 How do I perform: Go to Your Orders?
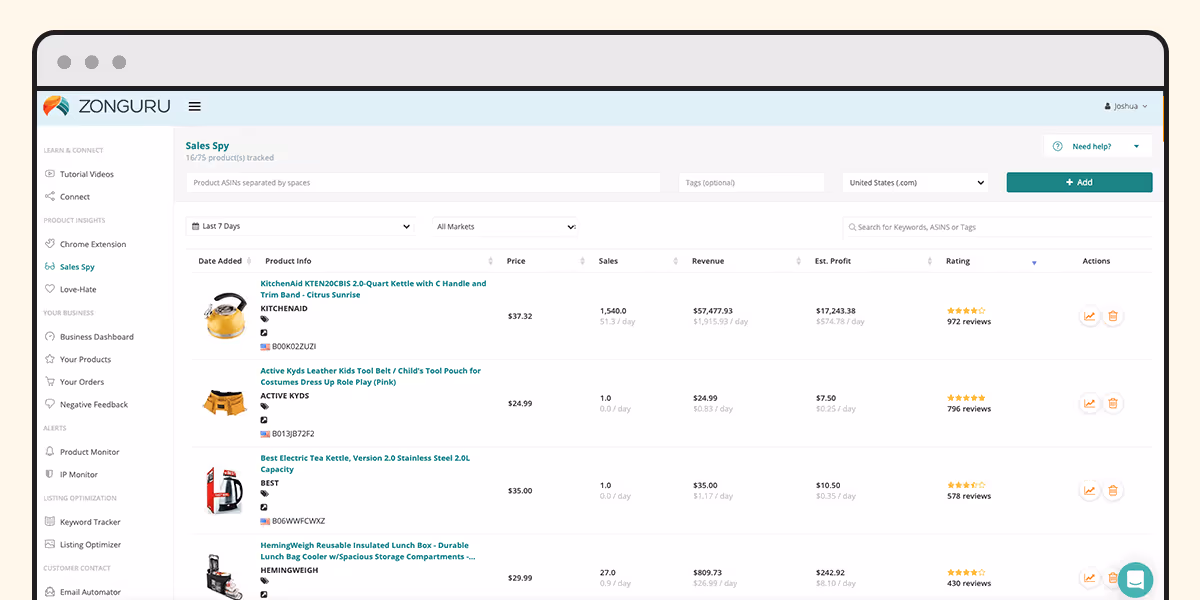[82, 382]
